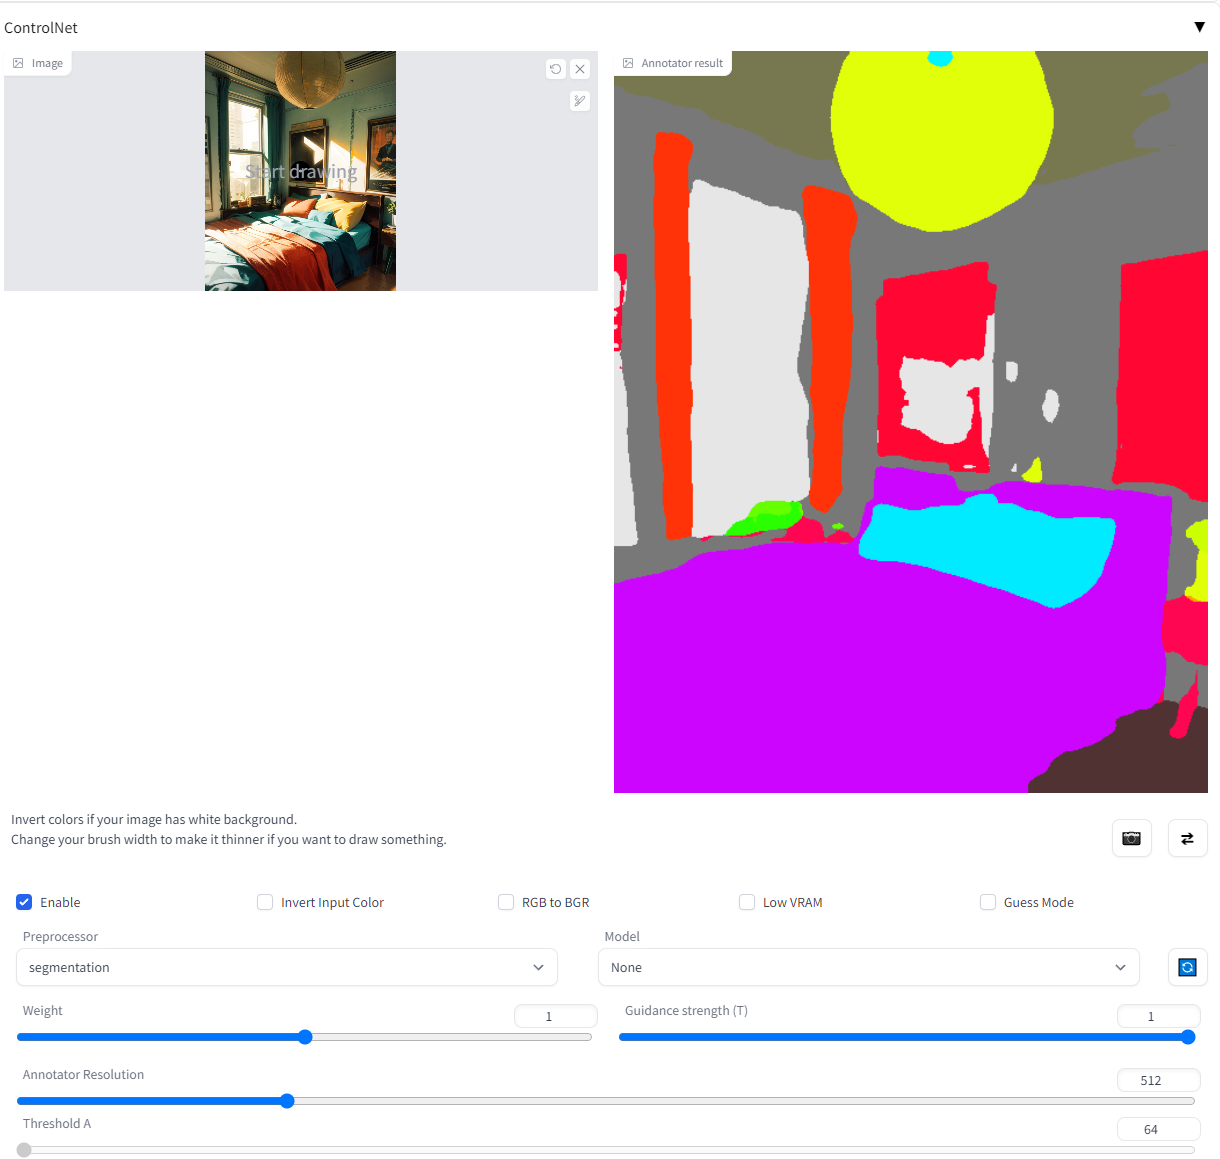Click the Annotator Resolution value field
This screenshot has height=1159, width=1220.
(1158, 1080)
